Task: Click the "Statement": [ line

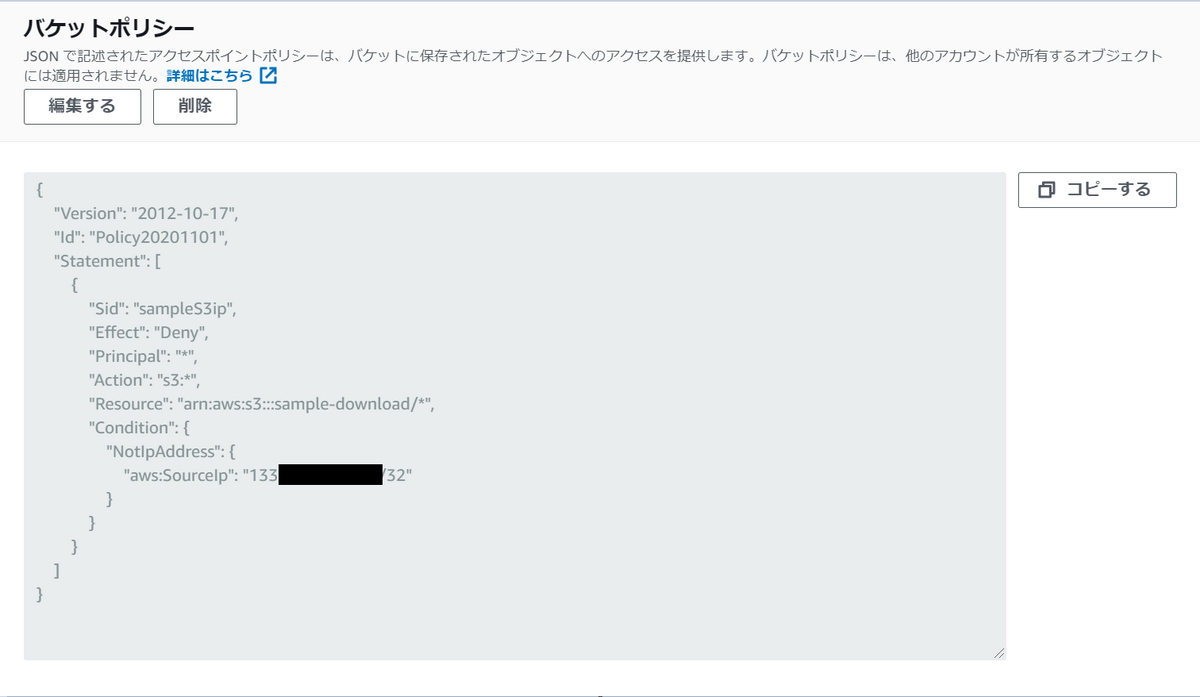Action: 107,261
